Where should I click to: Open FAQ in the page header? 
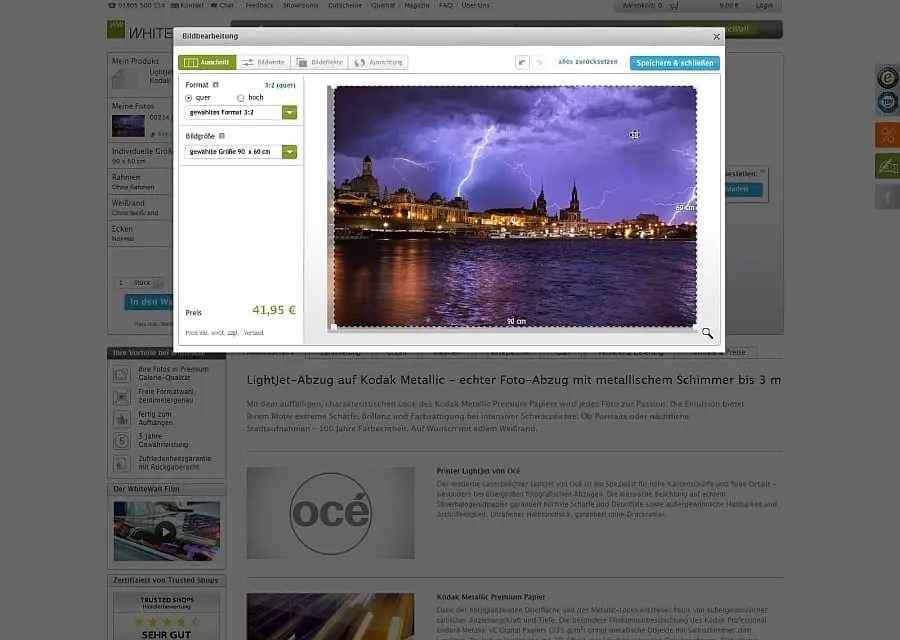(445, 5)
